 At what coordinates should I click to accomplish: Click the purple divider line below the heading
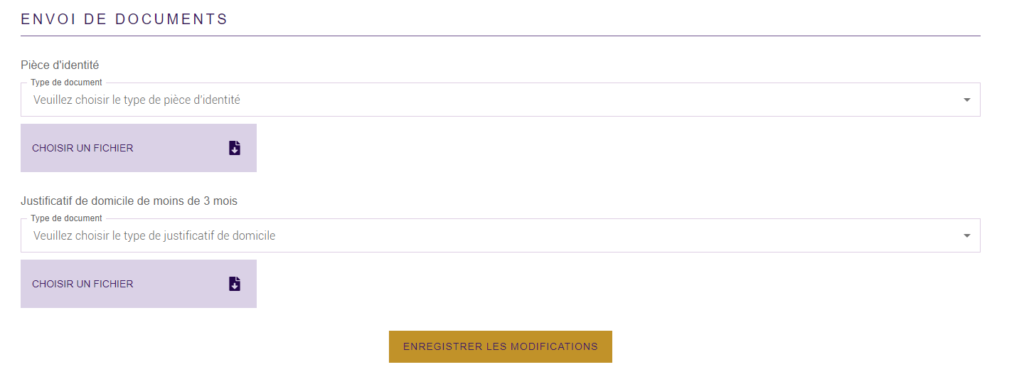pyautogui.click(x=500, y=35)
